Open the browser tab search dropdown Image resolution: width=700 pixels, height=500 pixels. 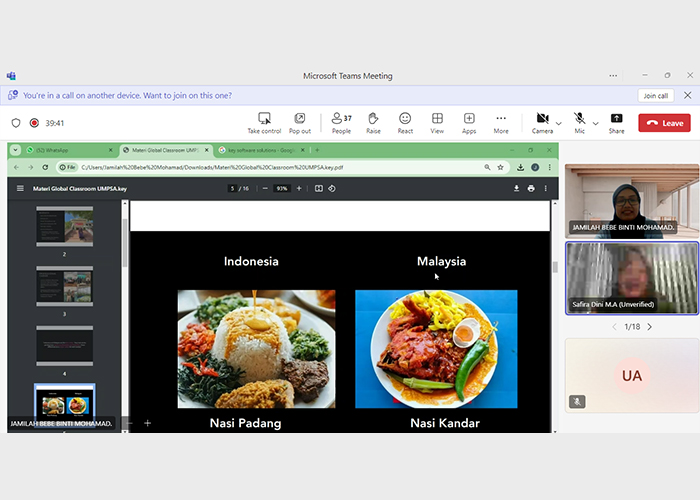coord(15,150)
